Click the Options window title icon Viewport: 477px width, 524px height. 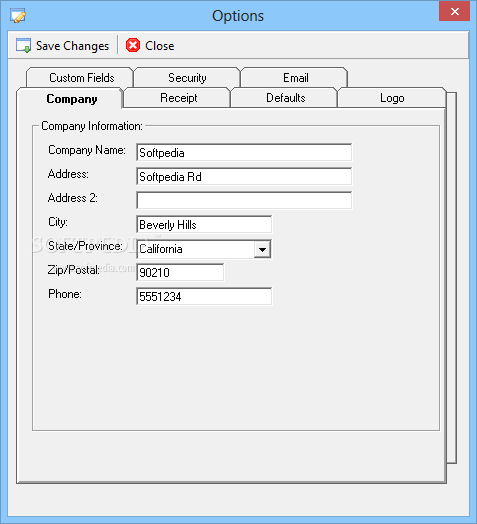[18, 15]
